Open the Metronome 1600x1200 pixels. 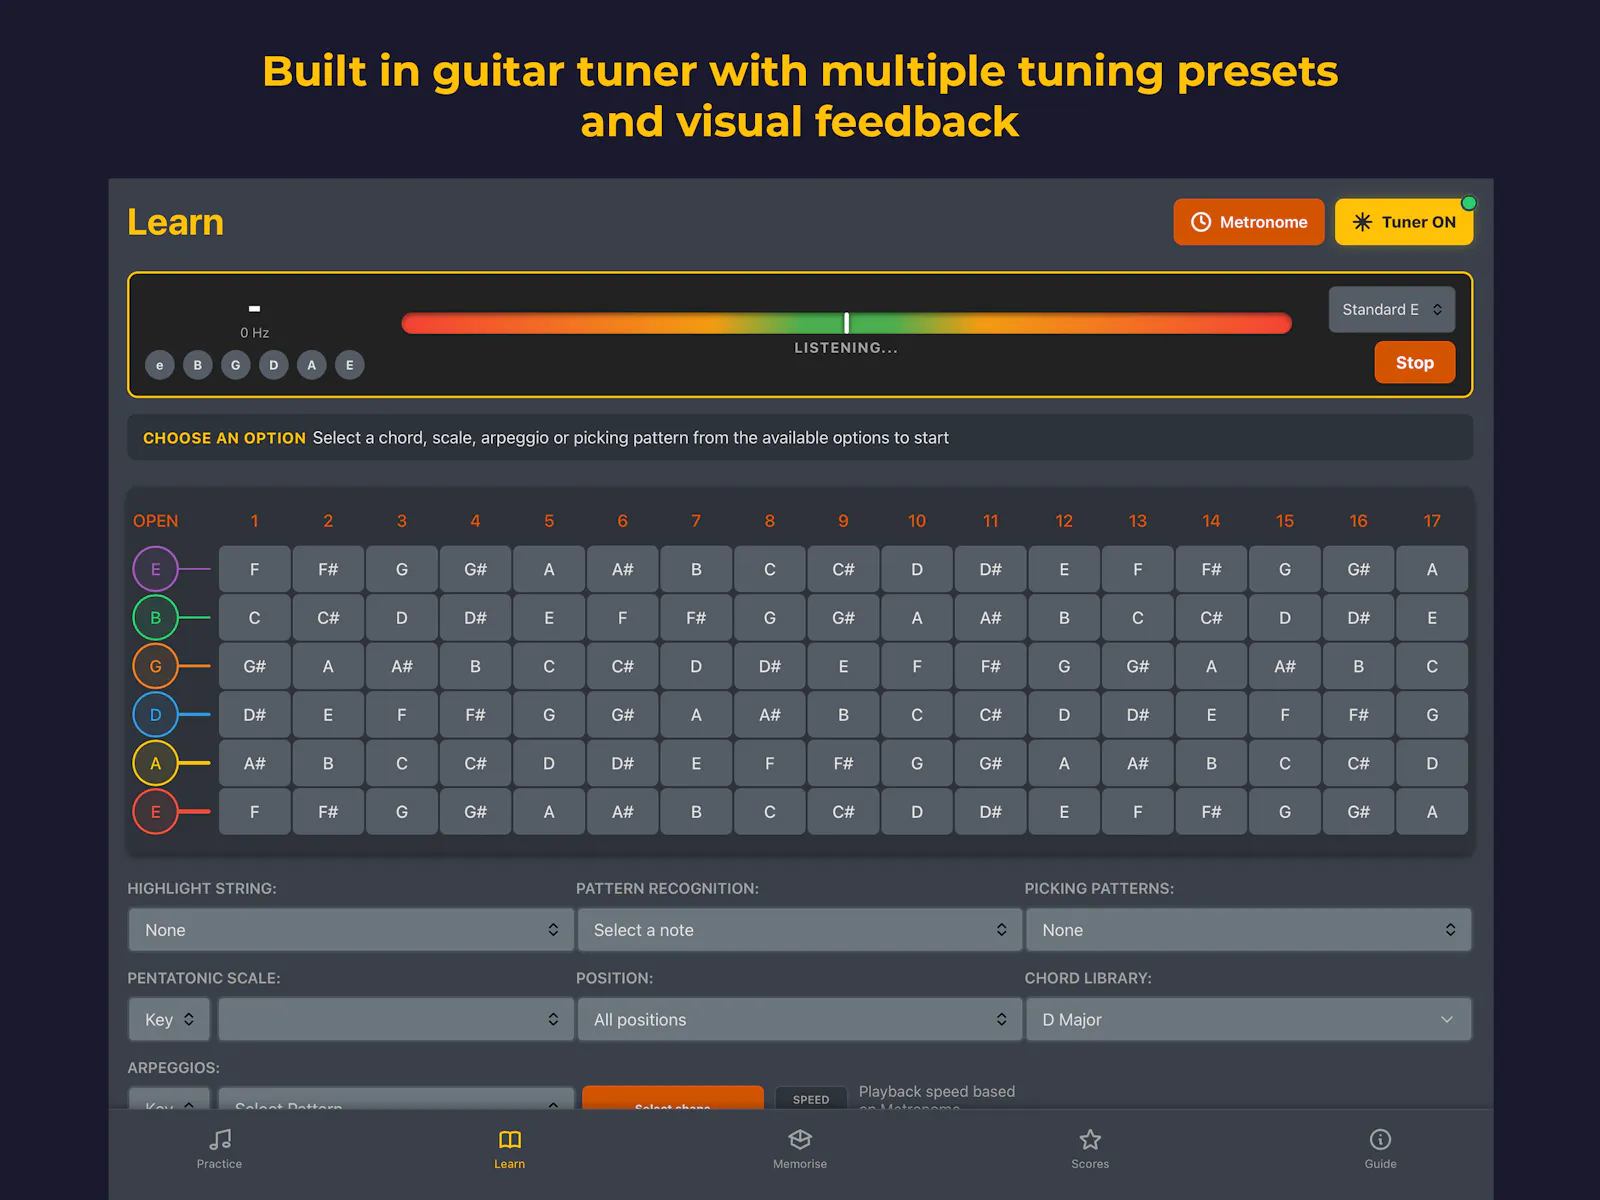1249,222
